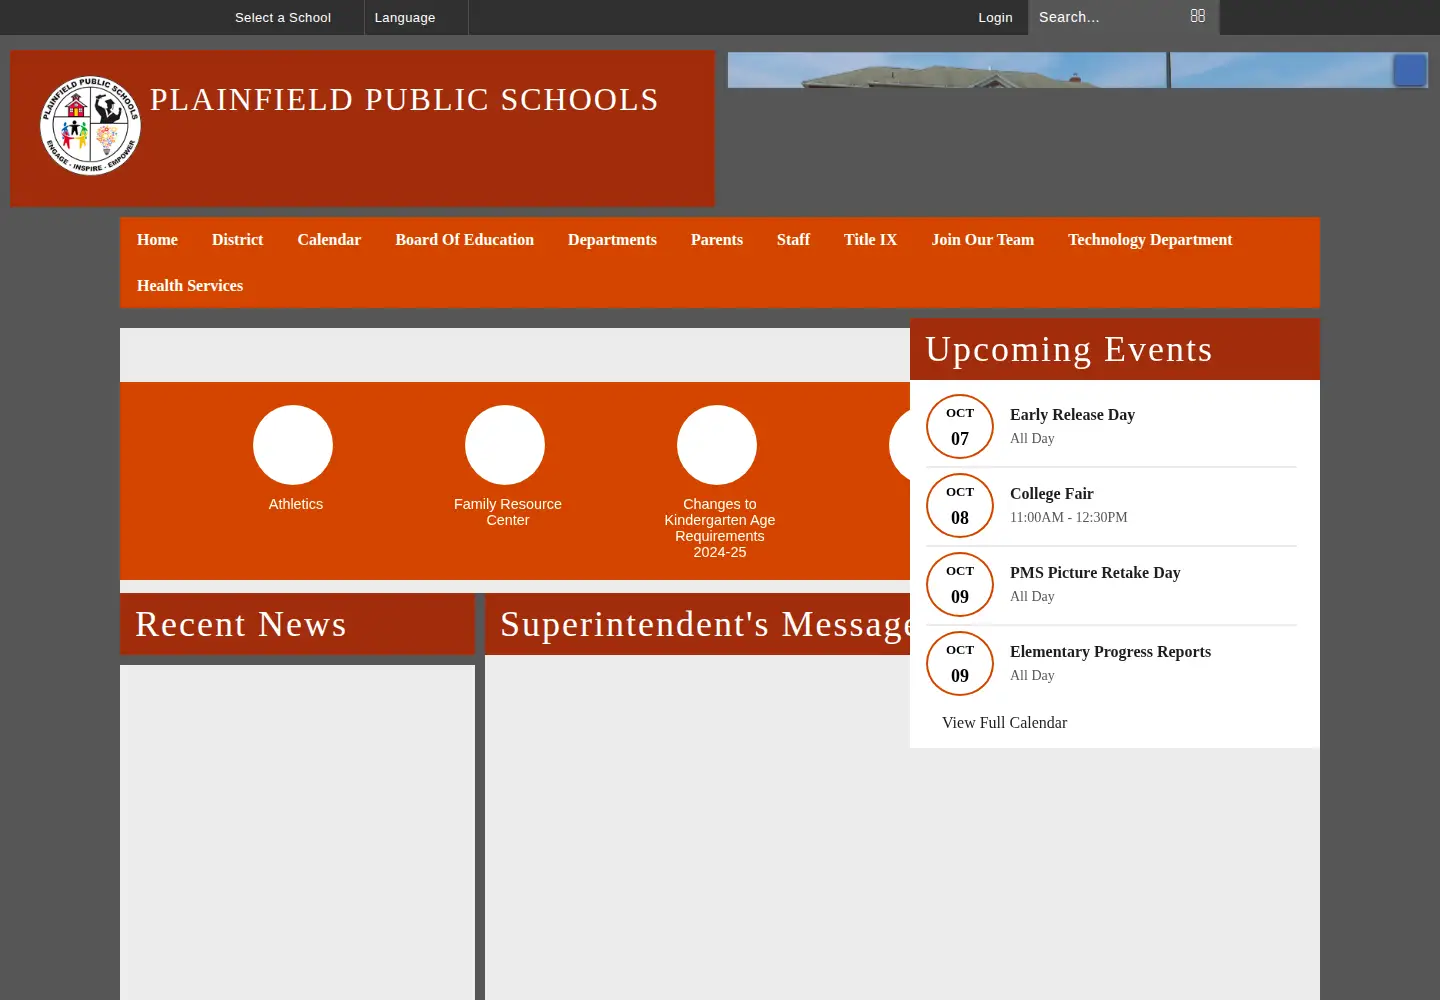Open Kindergarten Age Requirements circle icon

click(x=717, y=445)
